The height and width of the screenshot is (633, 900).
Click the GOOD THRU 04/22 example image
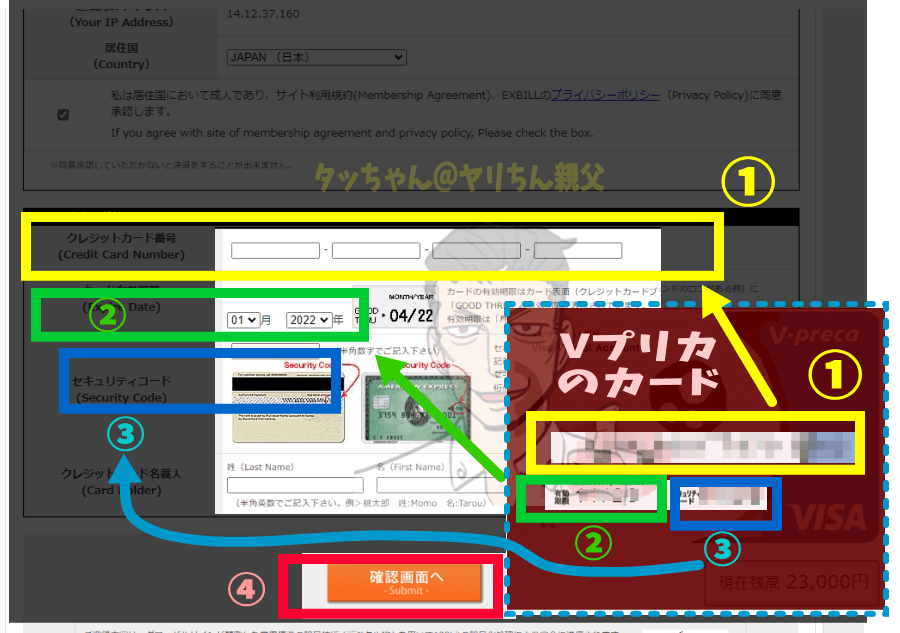(x=394, y=310)
